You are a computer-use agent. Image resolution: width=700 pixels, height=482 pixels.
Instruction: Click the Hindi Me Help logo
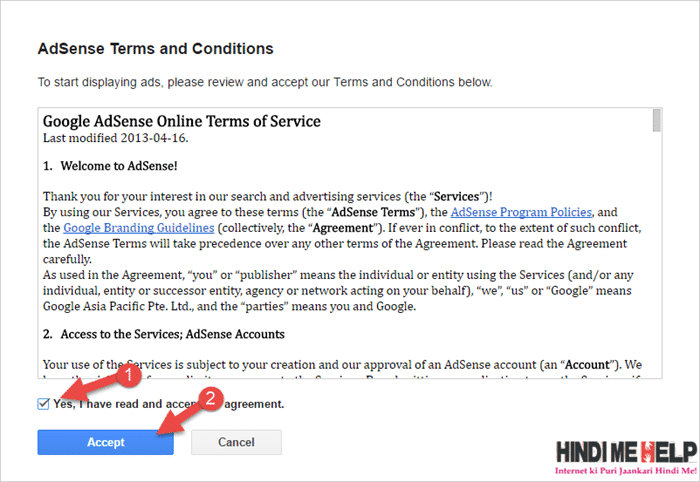pos(626,453)
